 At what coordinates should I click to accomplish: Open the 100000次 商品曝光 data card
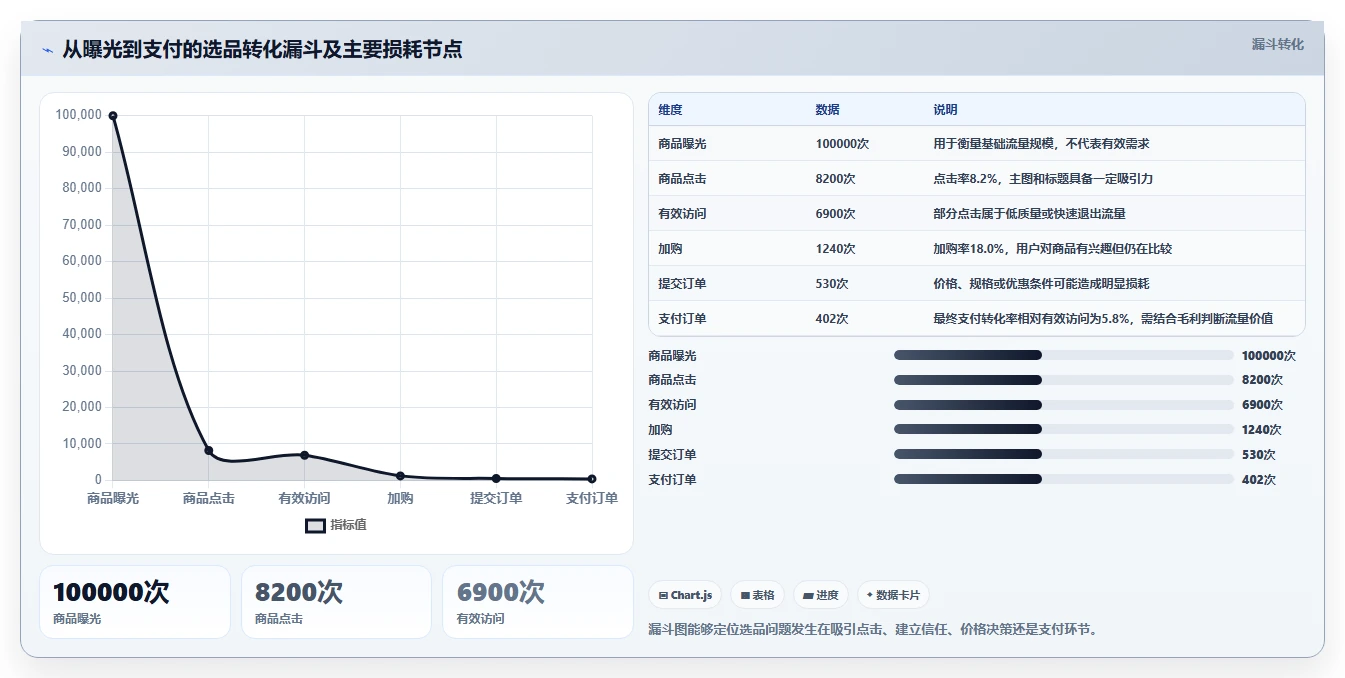coord(135,602)
